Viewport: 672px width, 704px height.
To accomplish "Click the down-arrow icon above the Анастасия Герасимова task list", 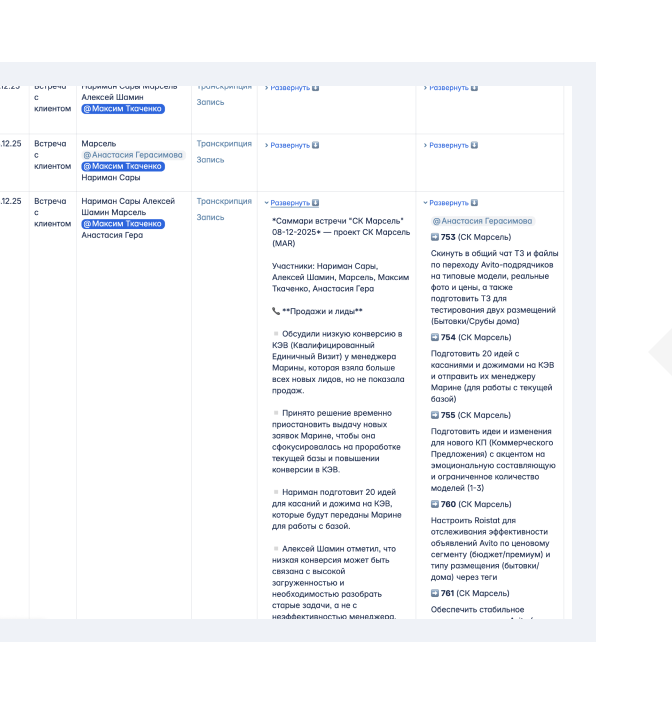I will pos(474,203).
